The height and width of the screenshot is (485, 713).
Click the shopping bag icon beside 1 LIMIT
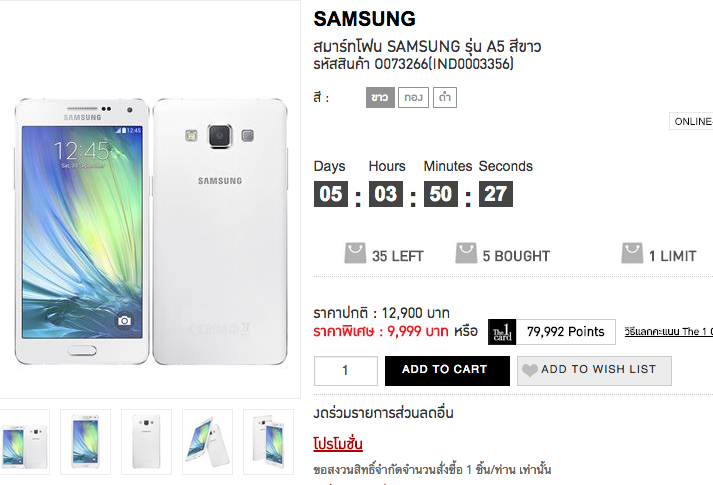[632, 254]
